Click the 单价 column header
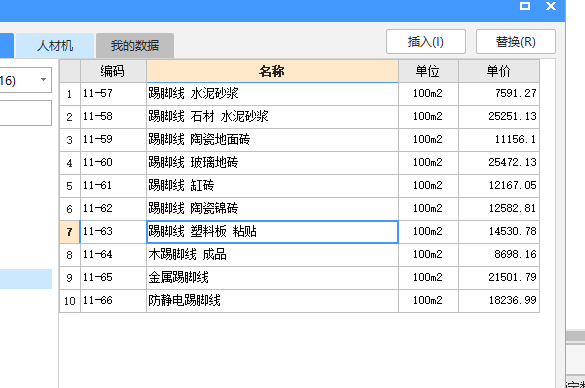 499,71
